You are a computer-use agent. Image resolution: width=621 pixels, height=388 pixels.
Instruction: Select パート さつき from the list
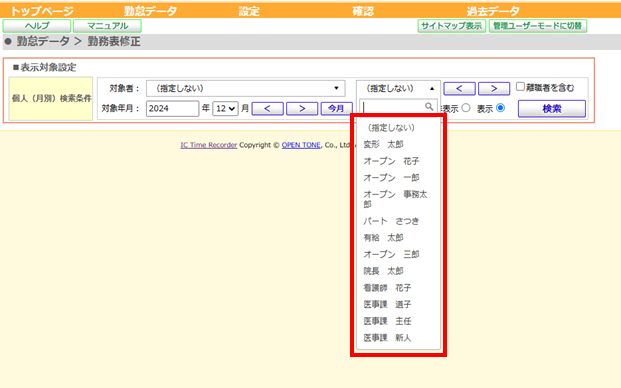tap(398, 221)
